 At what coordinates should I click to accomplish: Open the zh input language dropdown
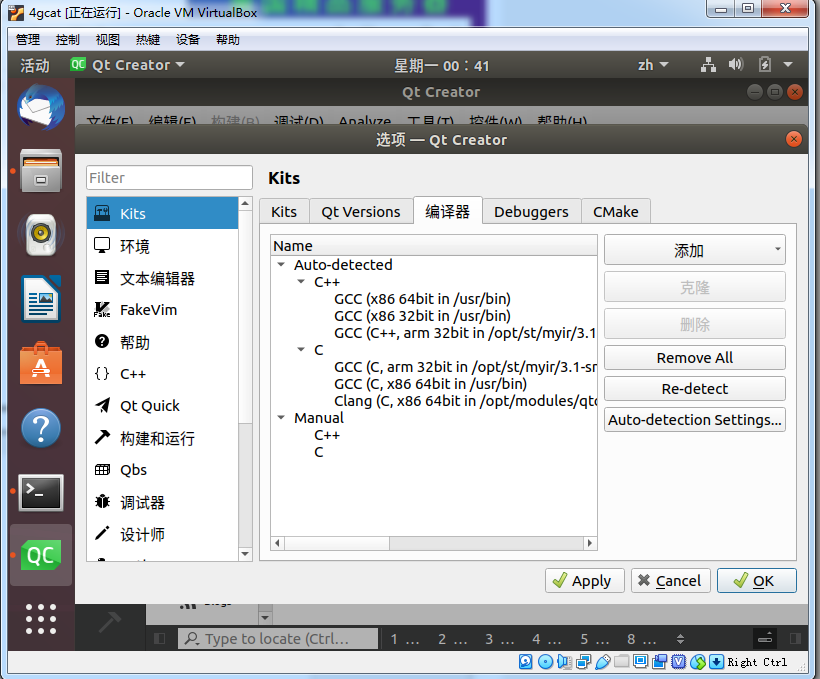coord(653,65)
